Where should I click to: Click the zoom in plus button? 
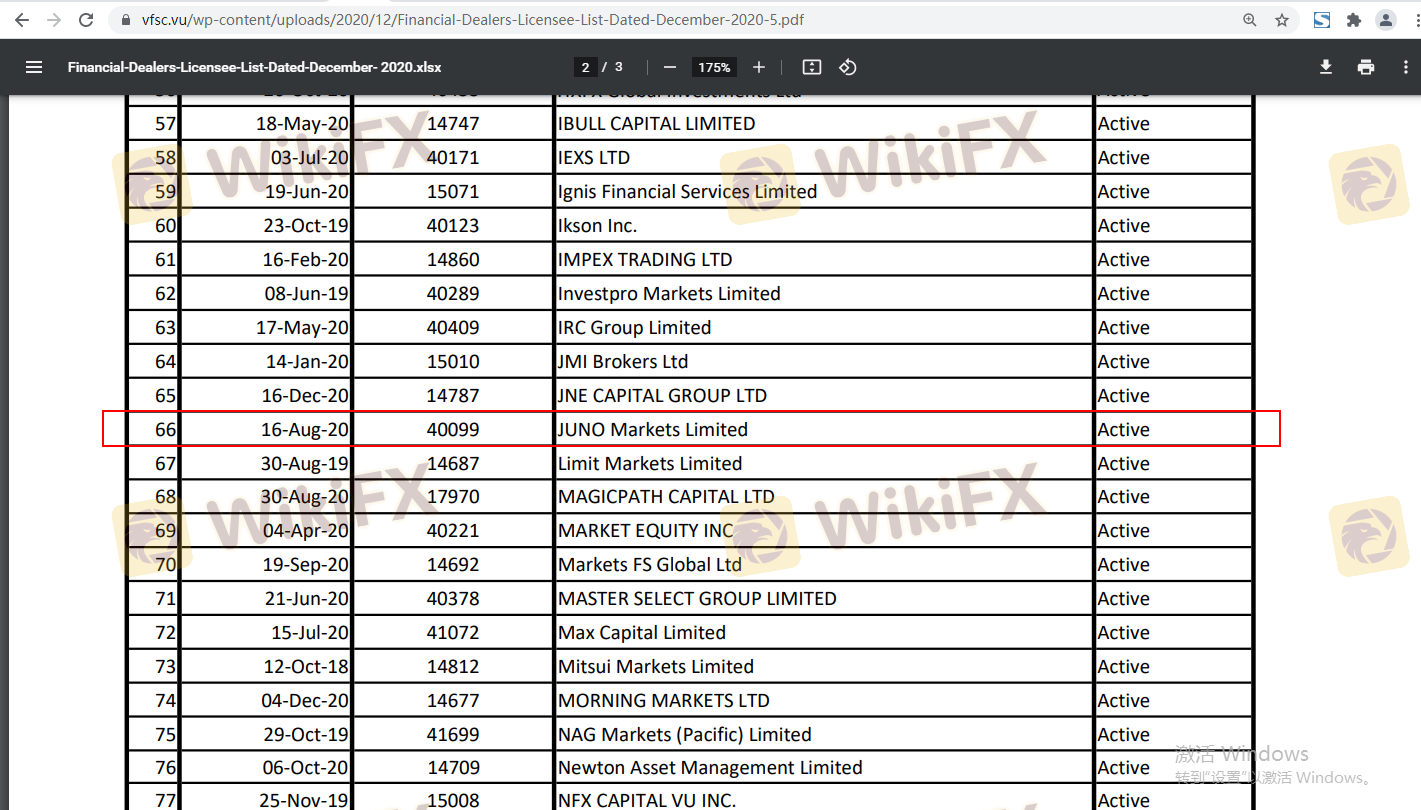point(759,67)
